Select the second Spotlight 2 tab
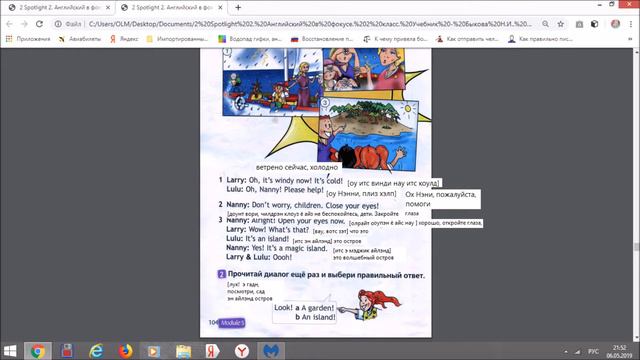This screenshot has height=360, width=640. point(171,7)
